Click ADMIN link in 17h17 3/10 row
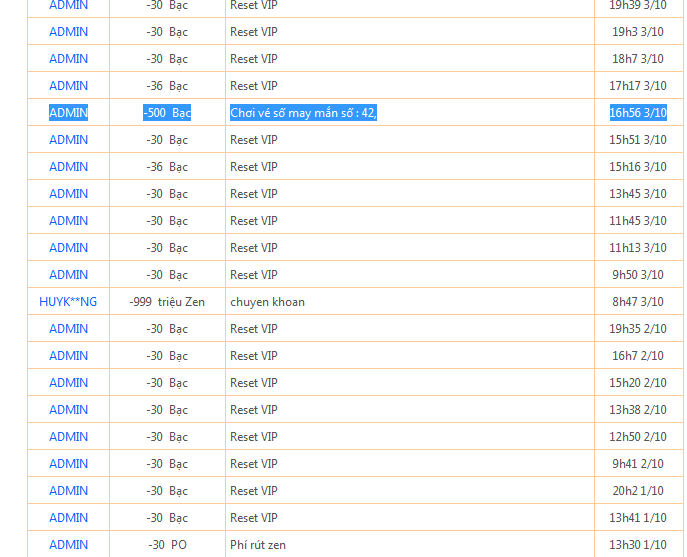 (68, 86)
